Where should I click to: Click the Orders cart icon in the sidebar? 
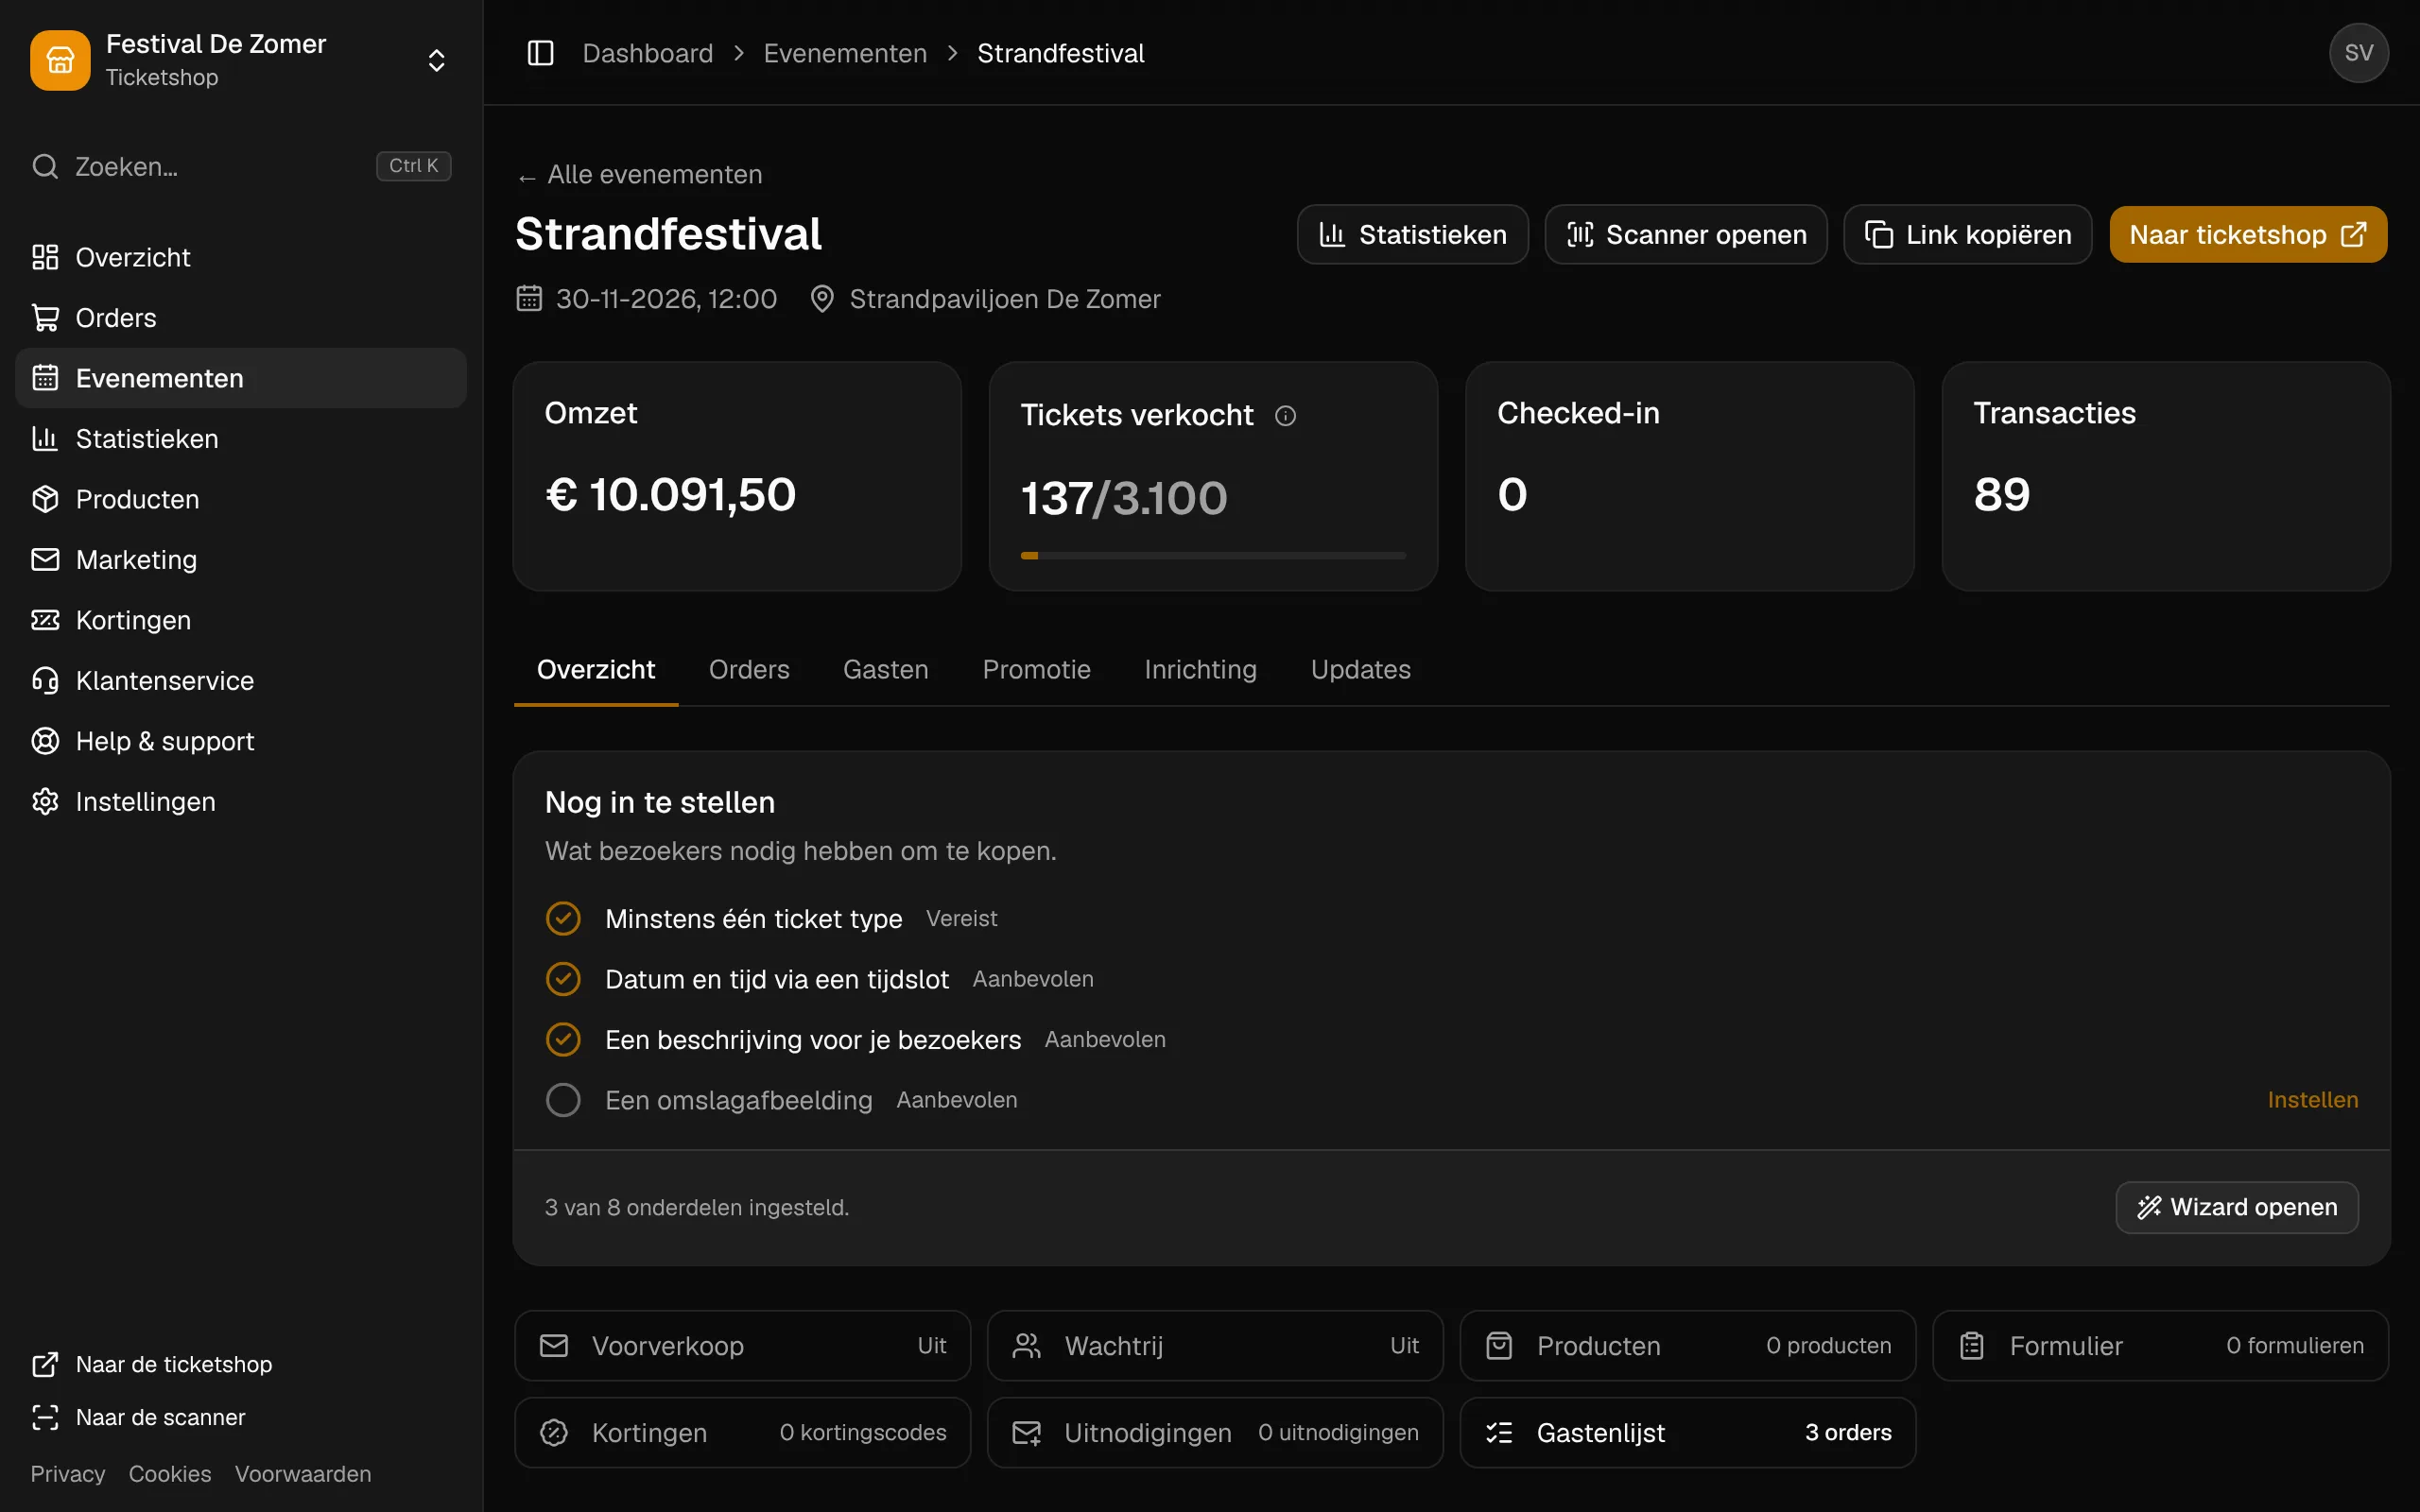tap(45, 318)
